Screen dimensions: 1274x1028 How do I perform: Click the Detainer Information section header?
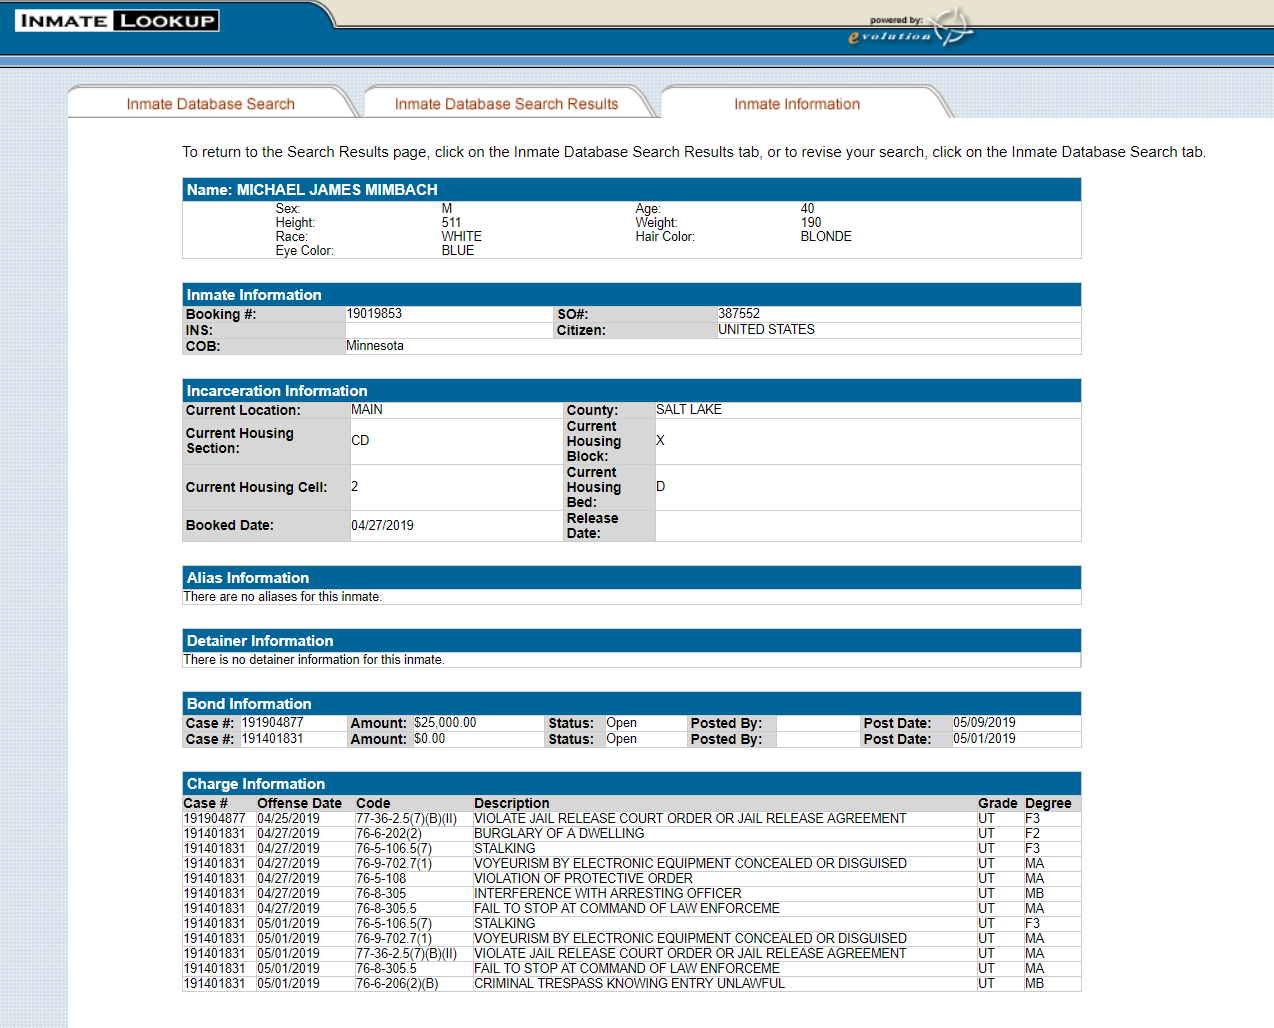click(x=631, y=641)
